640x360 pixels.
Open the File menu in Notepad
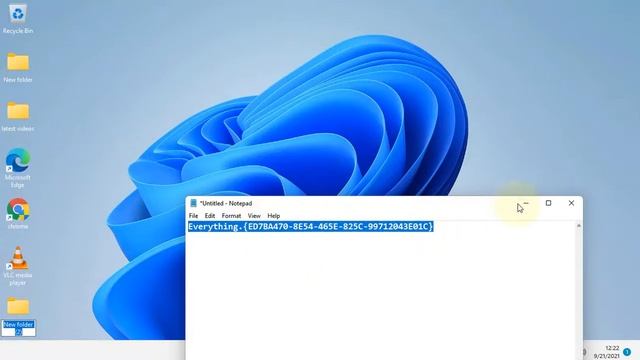(193, 216)
